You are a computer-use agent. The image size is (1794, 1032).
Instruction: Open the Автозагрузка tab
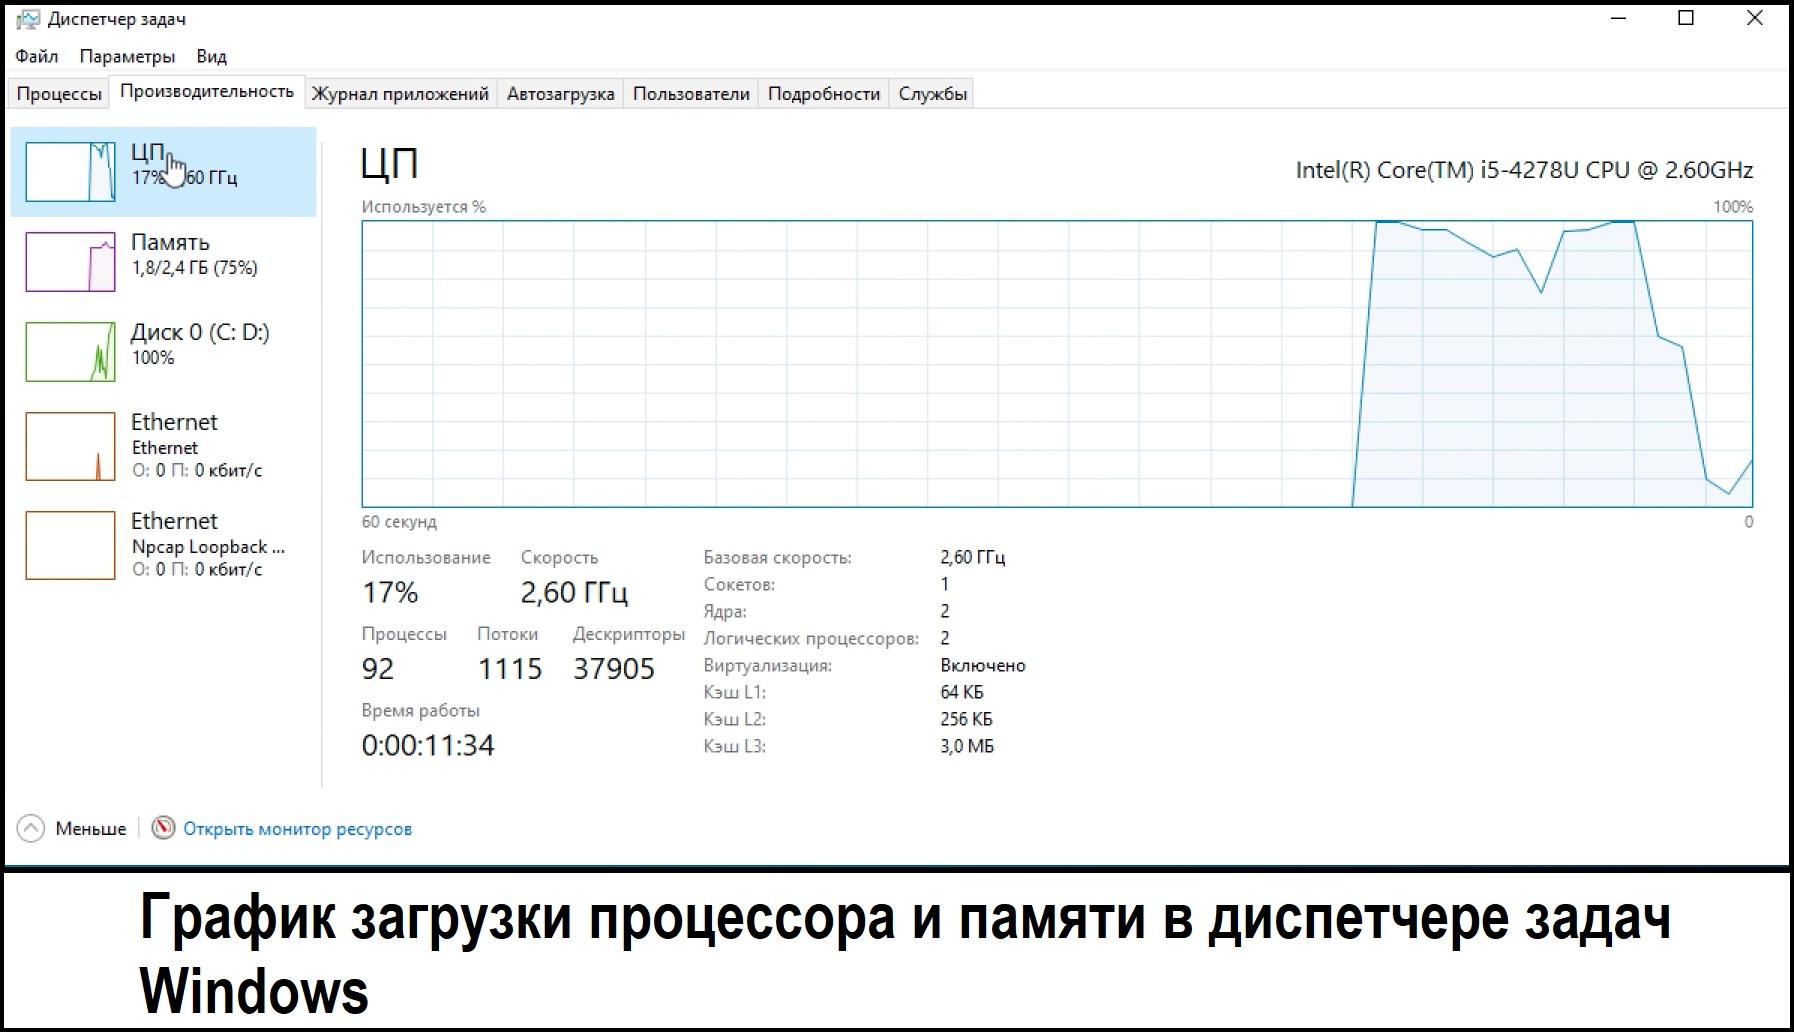tap(560, 94)
